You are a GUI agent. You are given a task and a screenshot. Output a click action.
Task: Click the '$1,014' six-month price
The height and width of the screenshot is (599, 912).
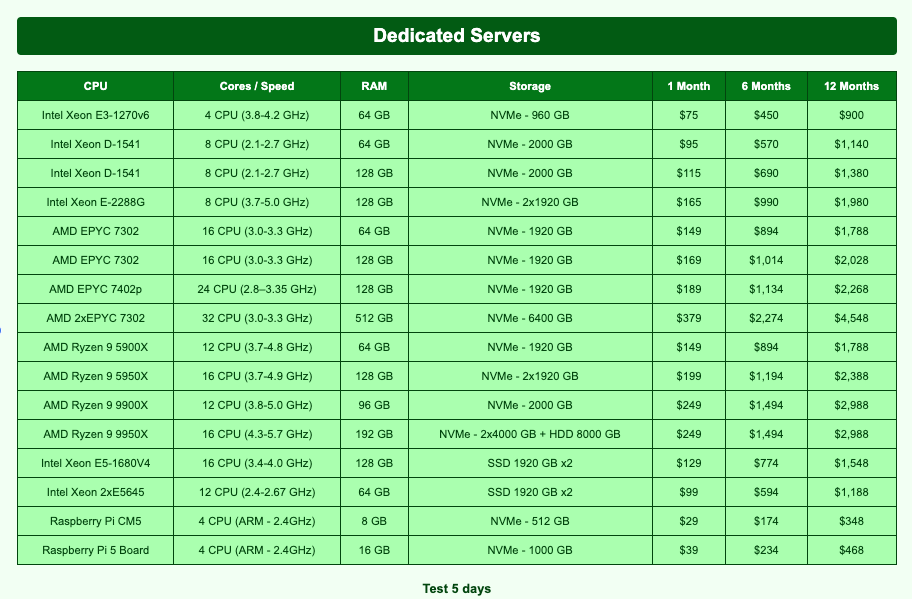766,260
